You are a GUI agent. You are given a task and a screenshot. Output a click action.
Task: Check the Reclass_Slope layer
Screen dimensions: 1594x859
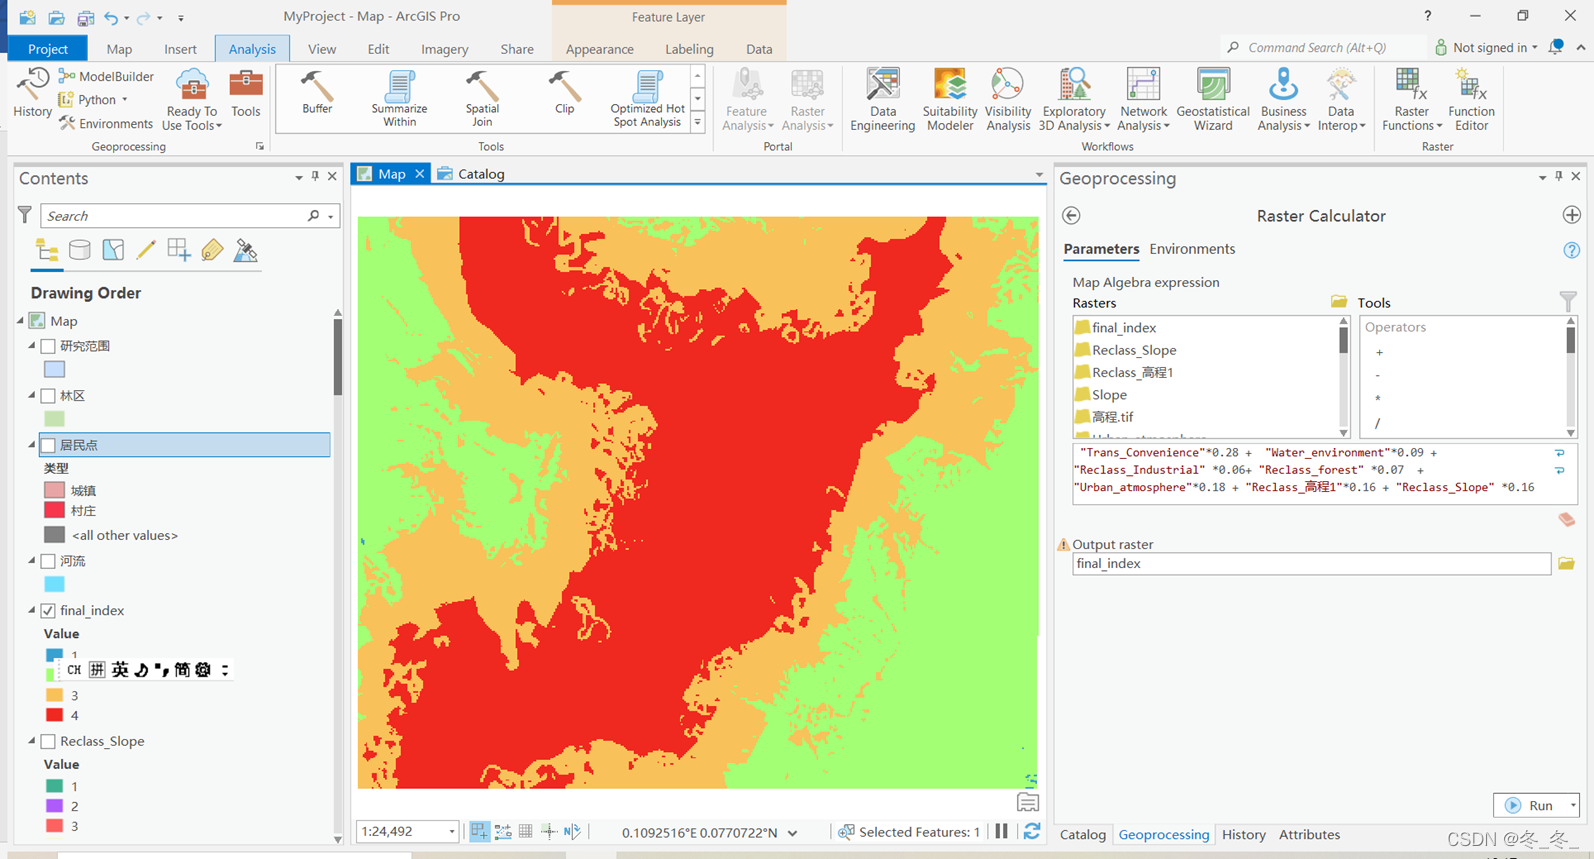click(x=48, y=741)
